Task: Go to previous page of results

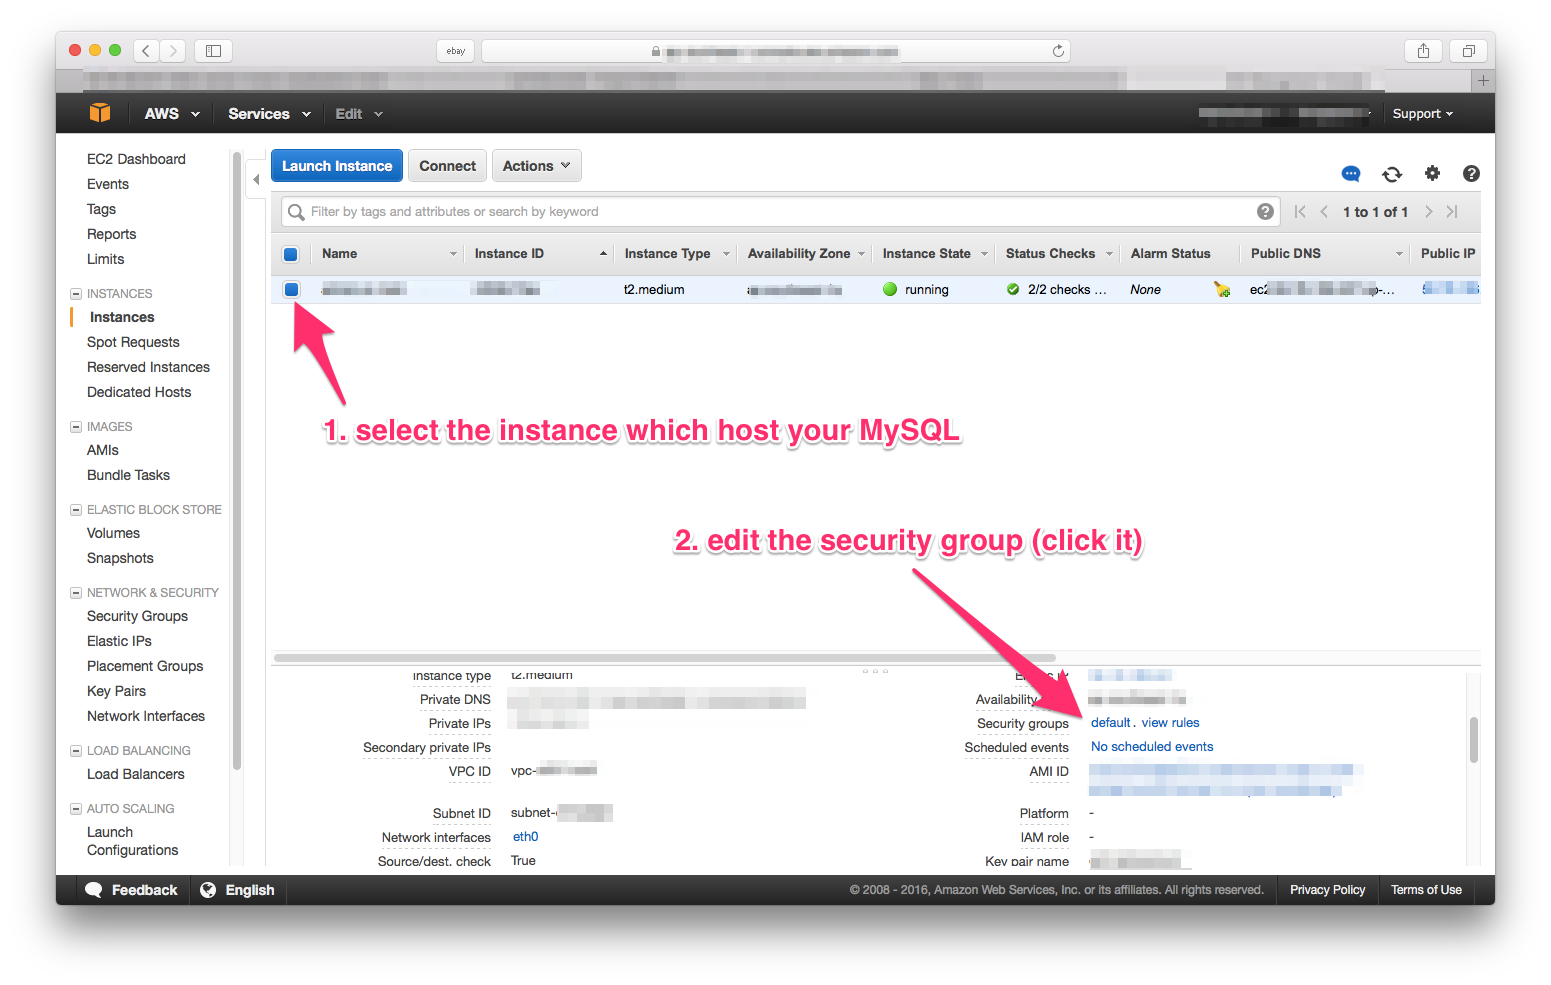Action: click(x=1324, y=211)
